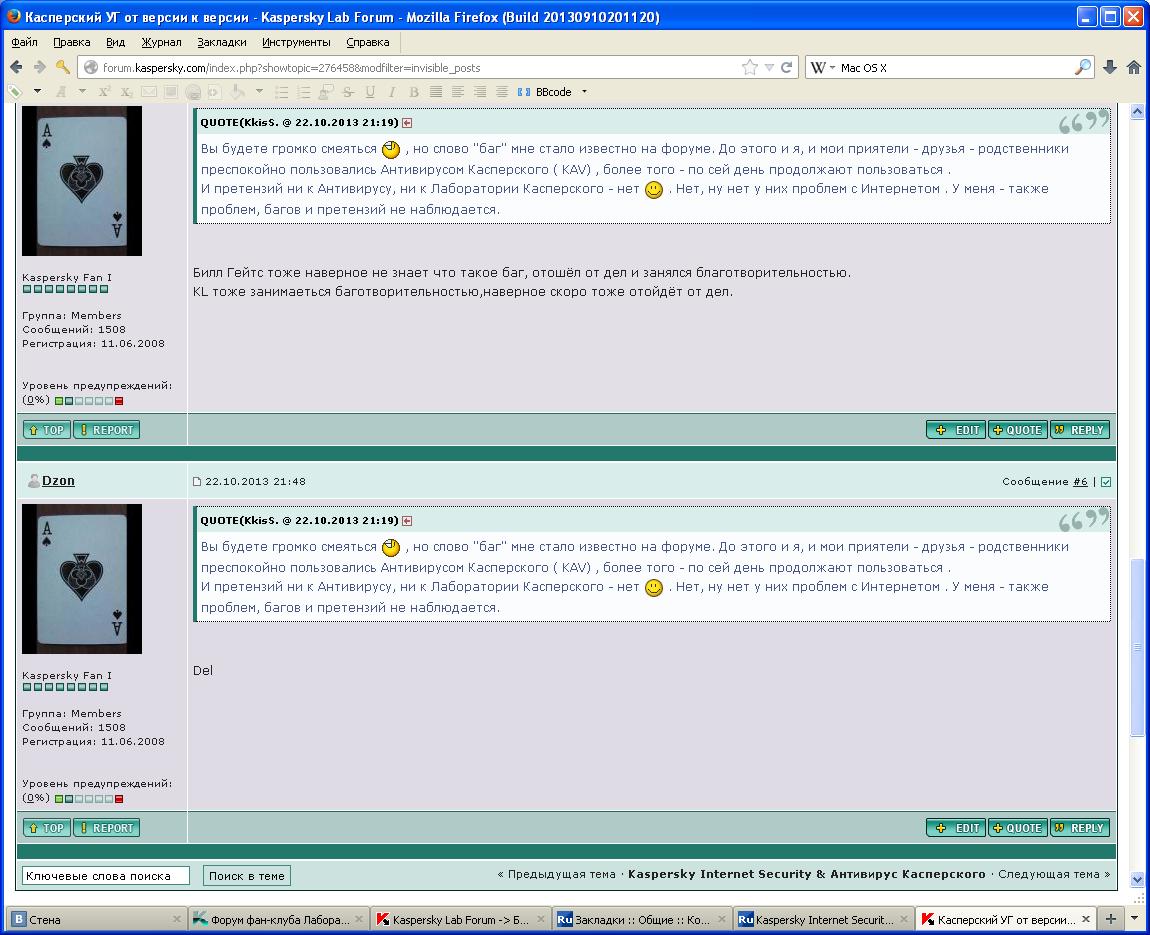Viewport: 1150px width, 935px height.
Task: Bookmark this page with the star icon
Action: pos(750,67)
